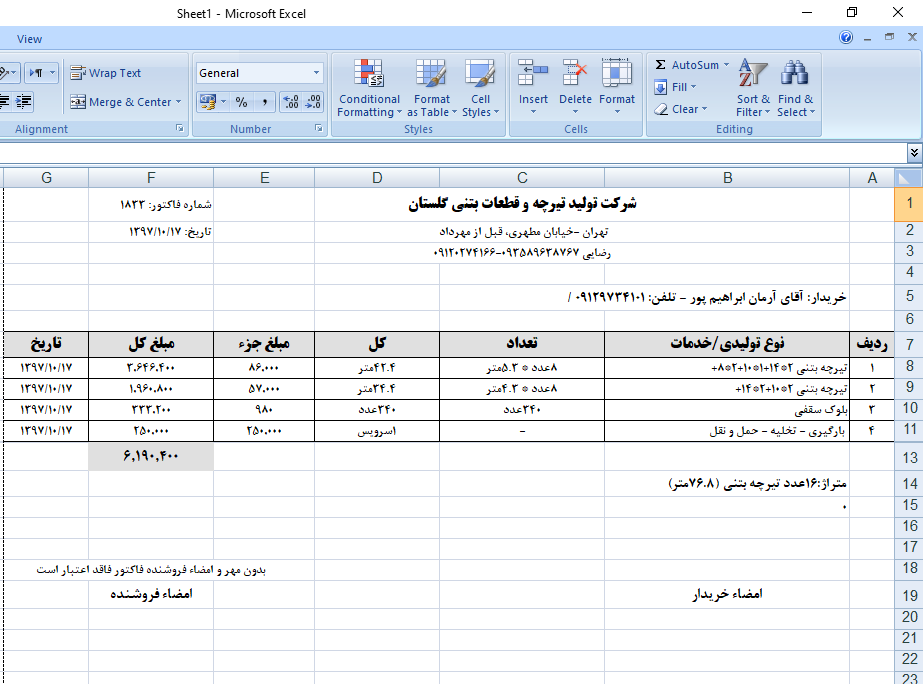Expand the AutoSum dropdown arrow
The image size is (923, 684).
click(x=726, y=65)
